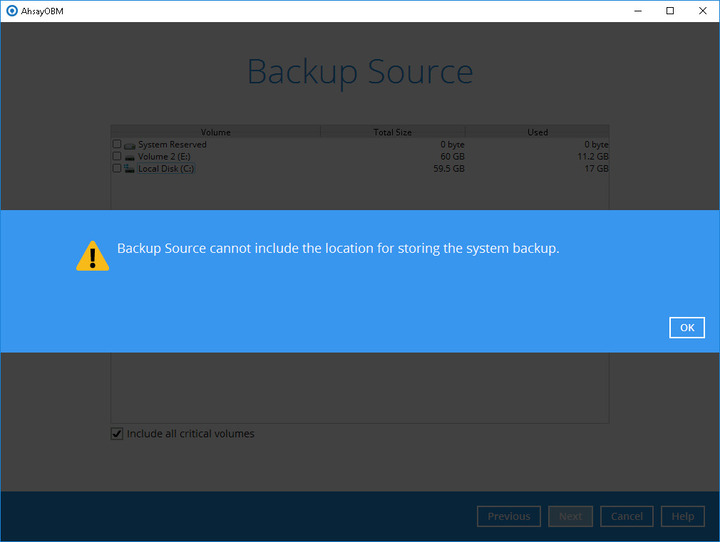Screen dimensions: 720x542
Task: Click the AhsayOBM logo in the title bar
Action: 11,11
